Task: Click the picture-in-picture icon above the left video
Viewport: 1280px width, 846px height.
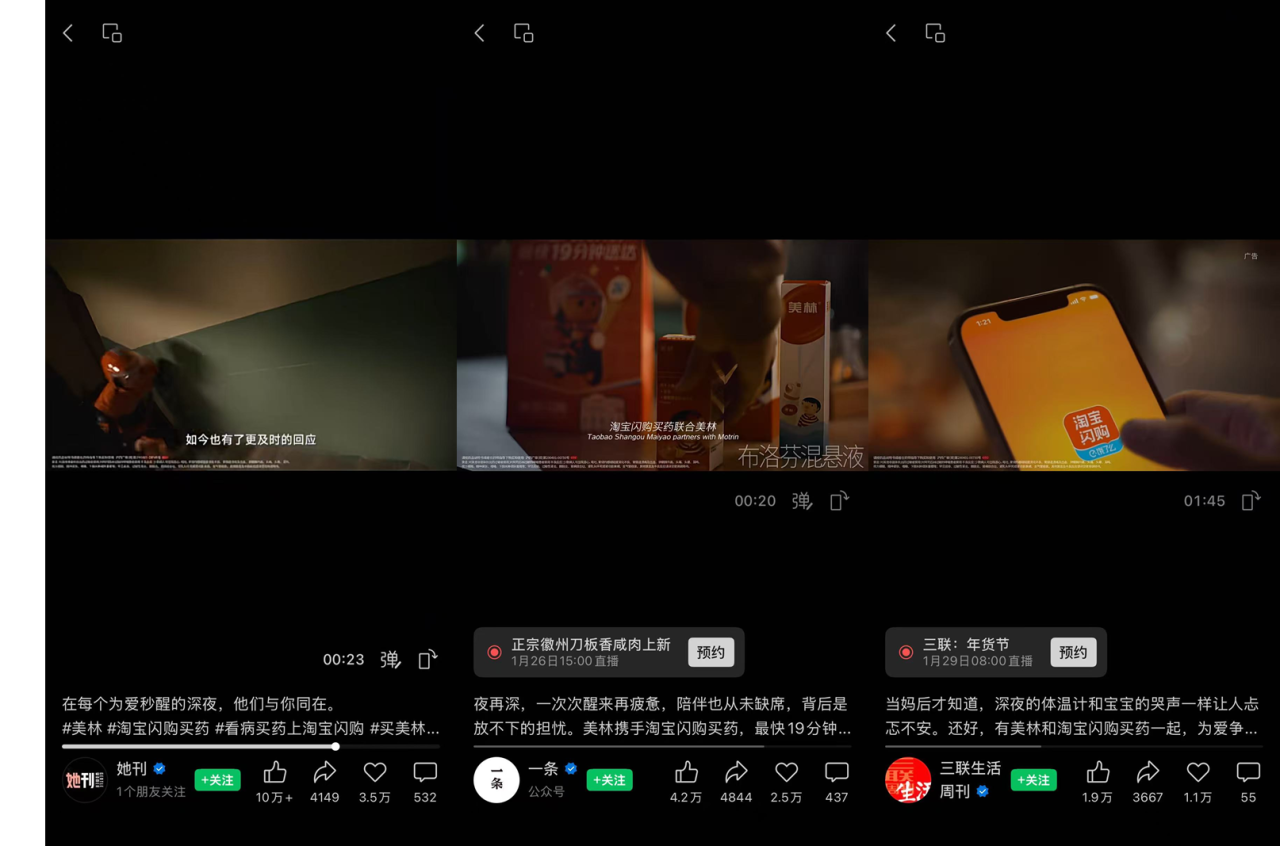Action: [111, 32]
